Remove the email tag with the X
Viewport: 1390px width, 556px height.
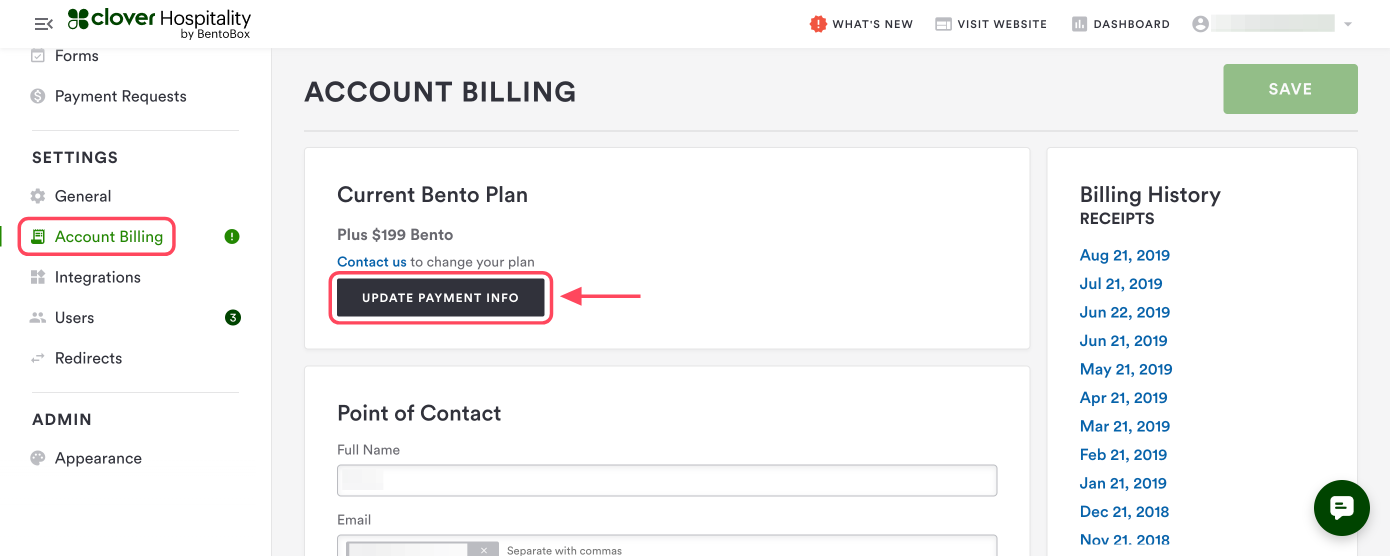tap(483, 550)
